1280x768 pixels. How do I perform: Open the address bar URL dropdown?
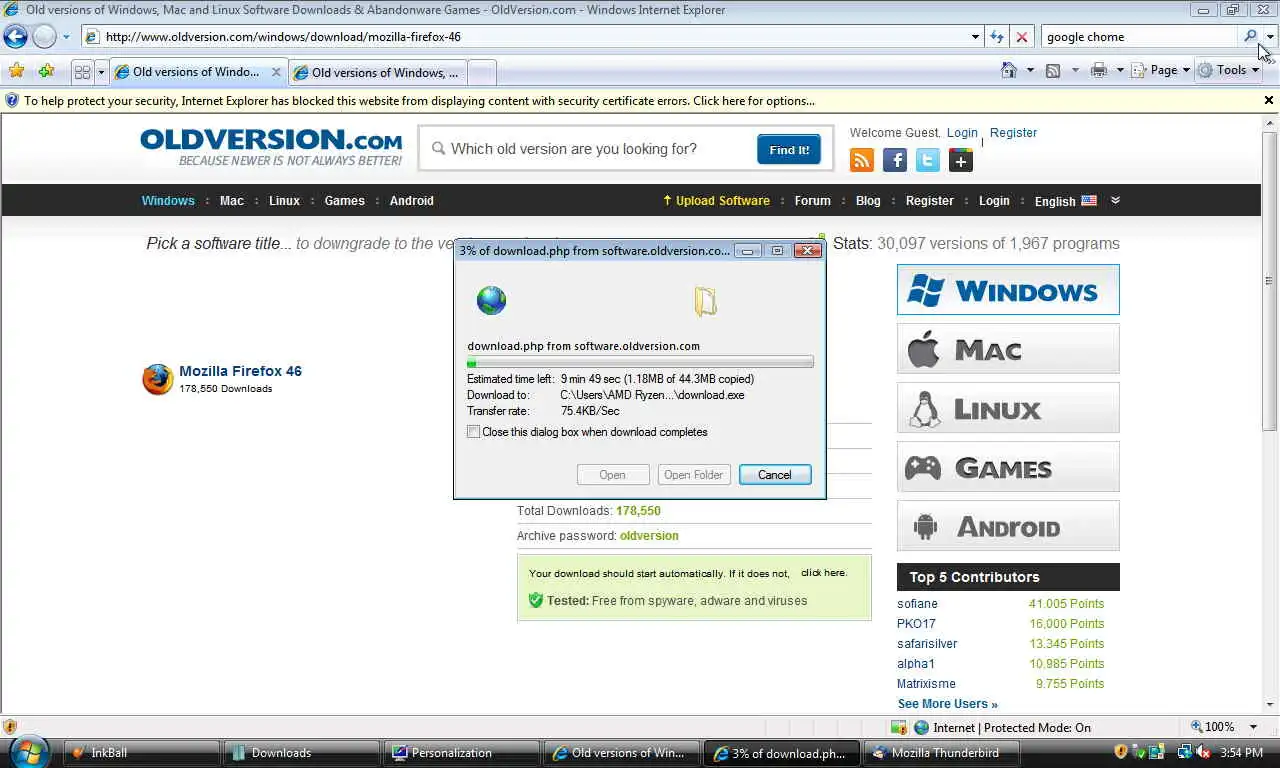pos(975,37)
